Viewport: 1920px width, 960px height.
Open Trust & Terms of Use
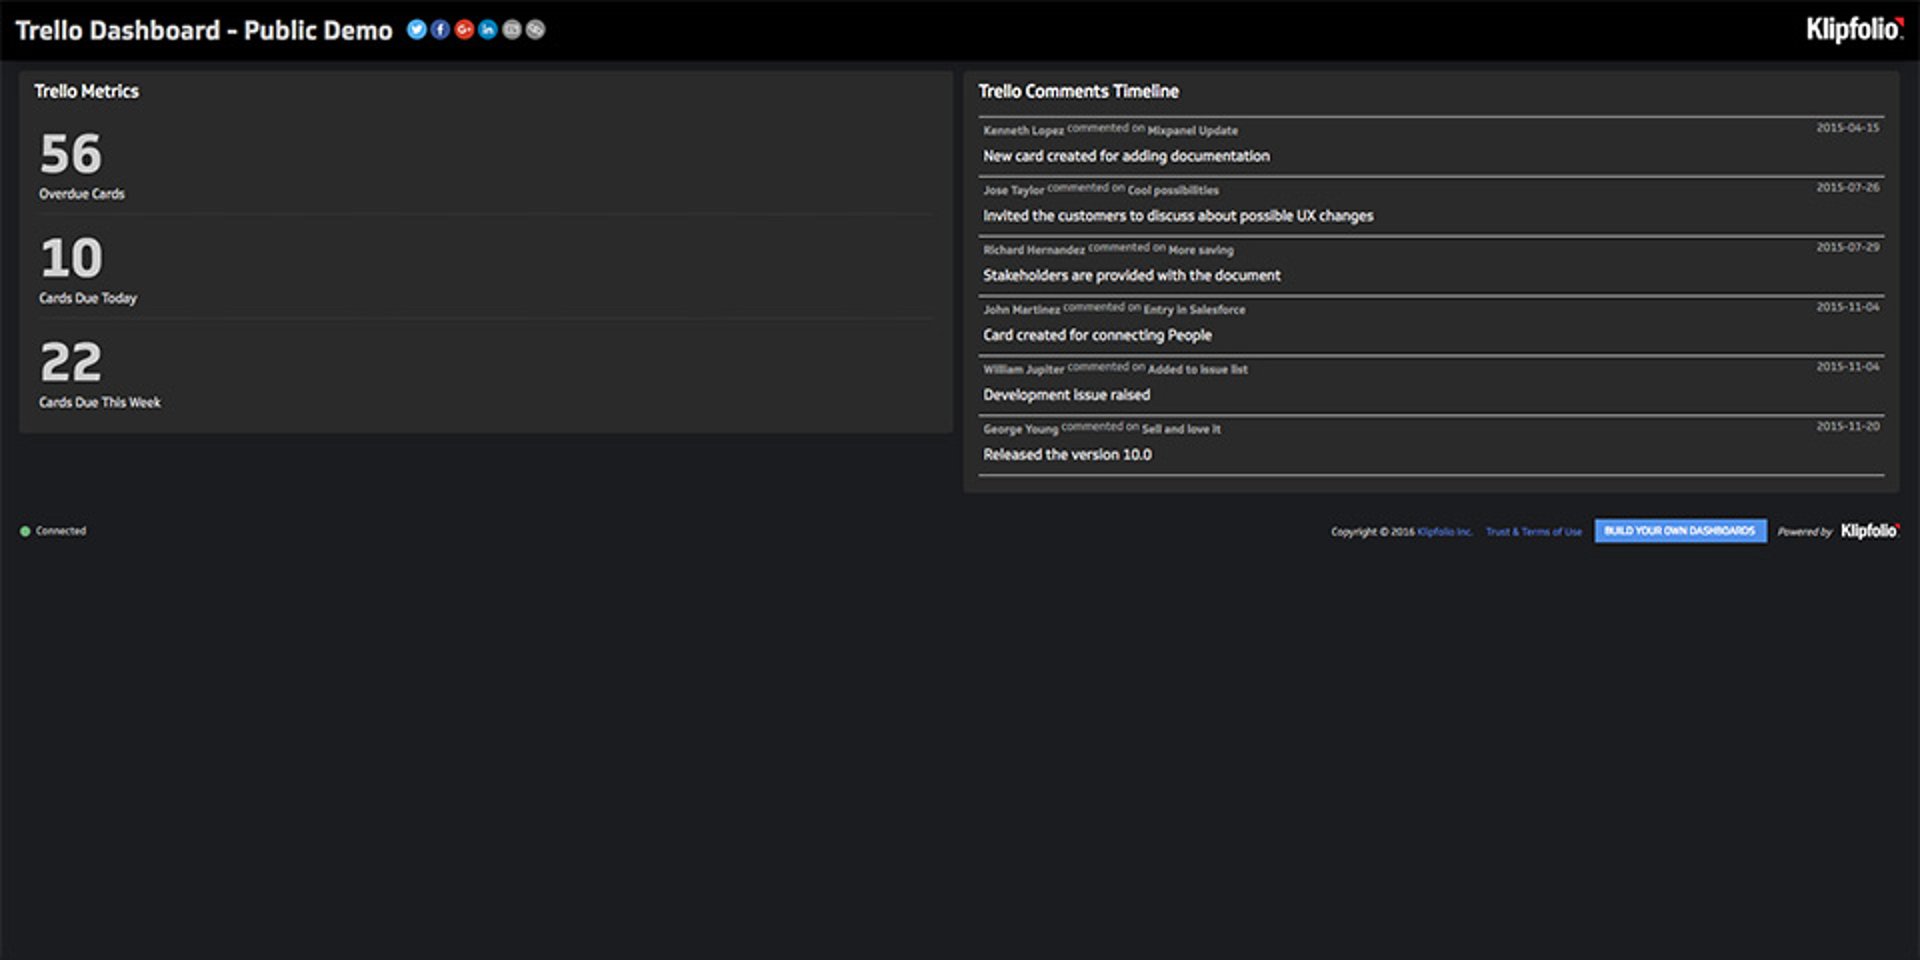1533,532
